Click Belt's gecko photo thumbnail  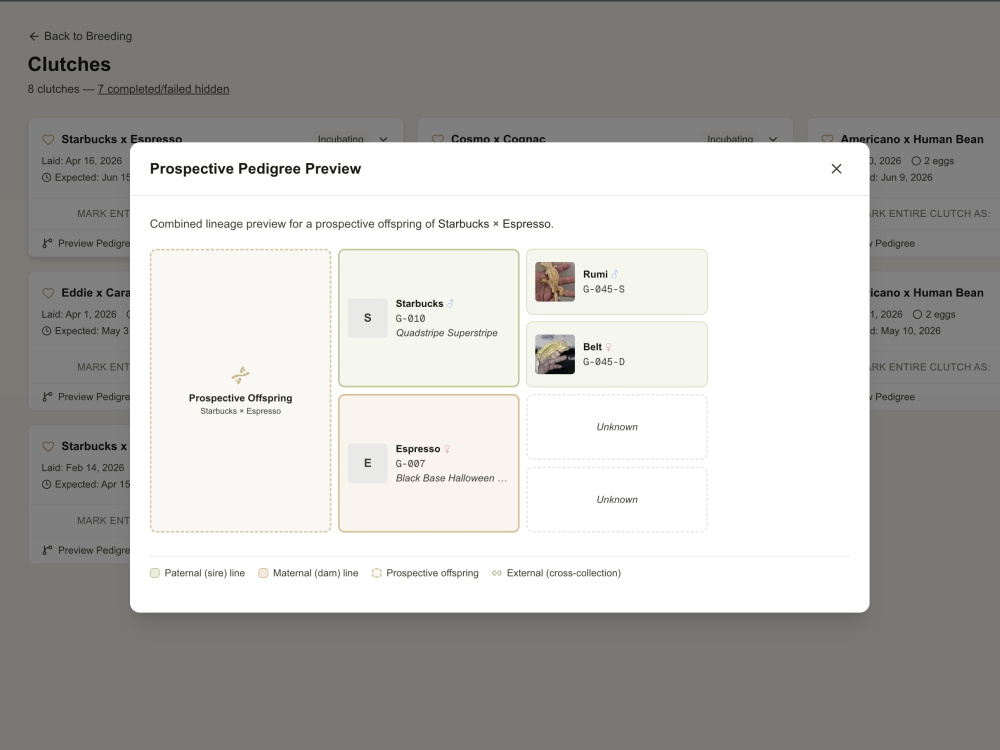[x=555, y=354]
